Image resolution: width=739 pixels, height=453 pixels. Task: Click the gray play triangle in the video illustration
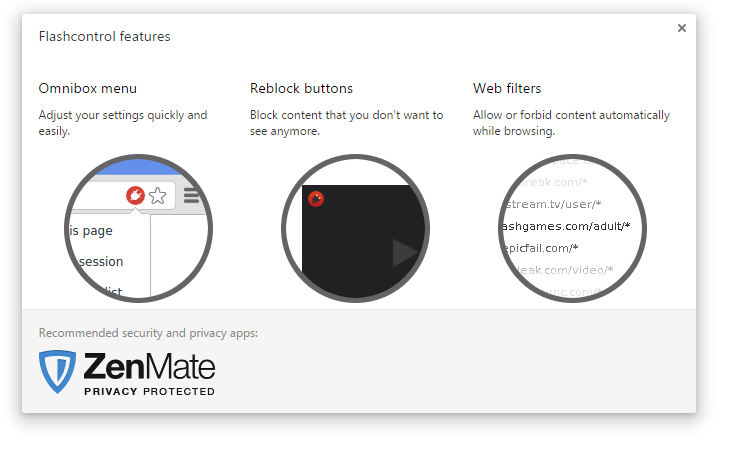pos(404,253)
